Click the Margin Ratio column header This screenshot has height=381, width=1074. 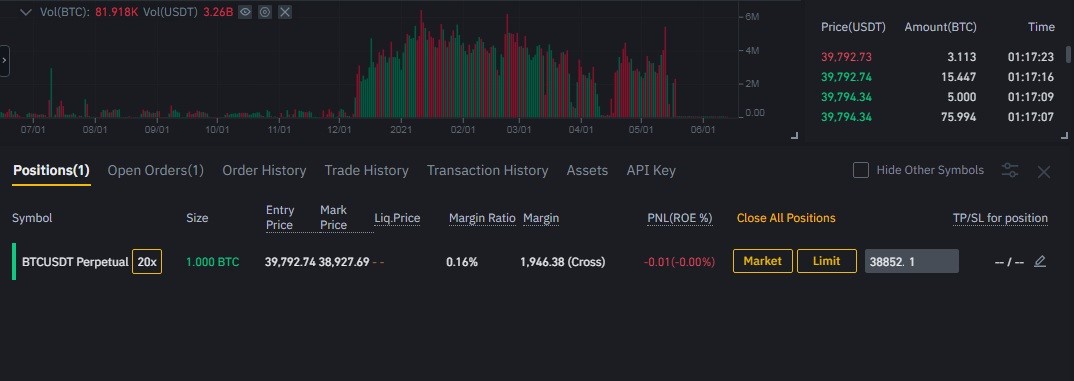tap(482, 218)
